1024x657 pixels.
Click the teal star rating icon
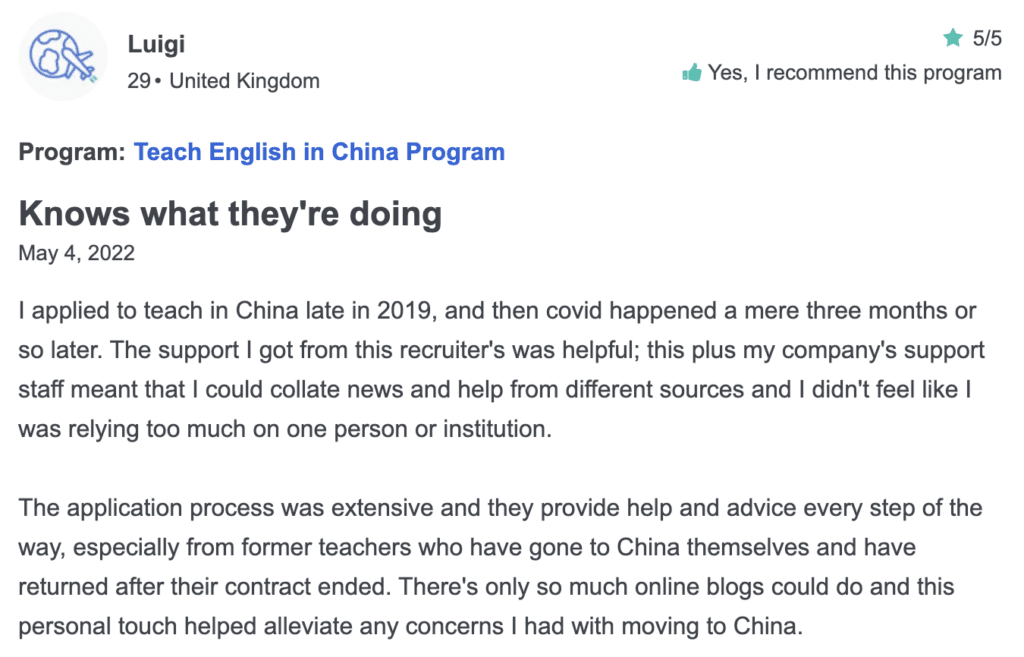click(953, 38)
